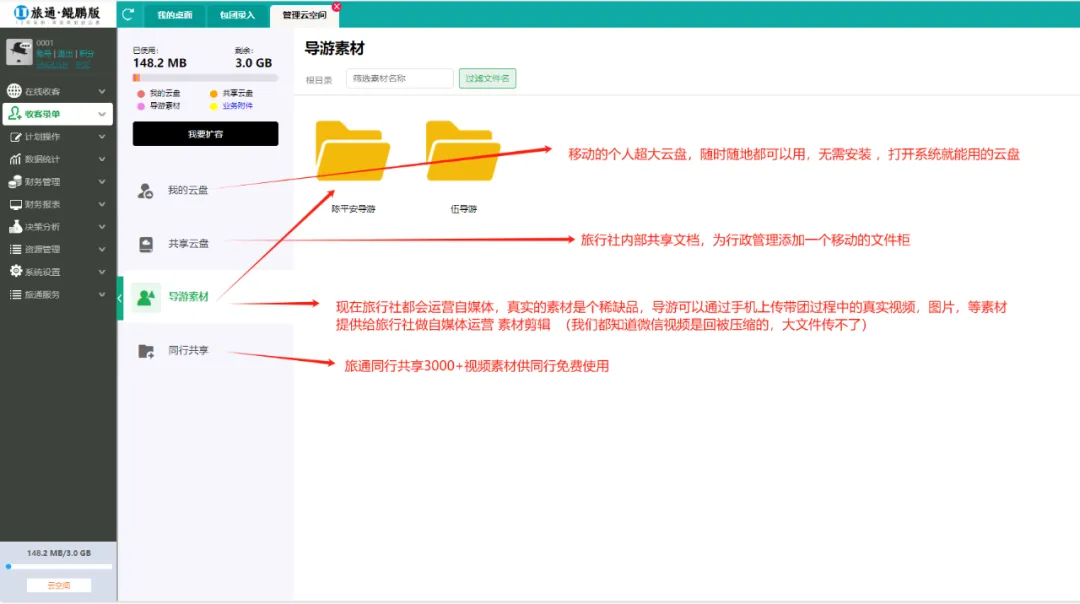The width and height of the screenshot is (1080, 604).
Task: Click the 退出 logout link
Action: coord(65,54)
